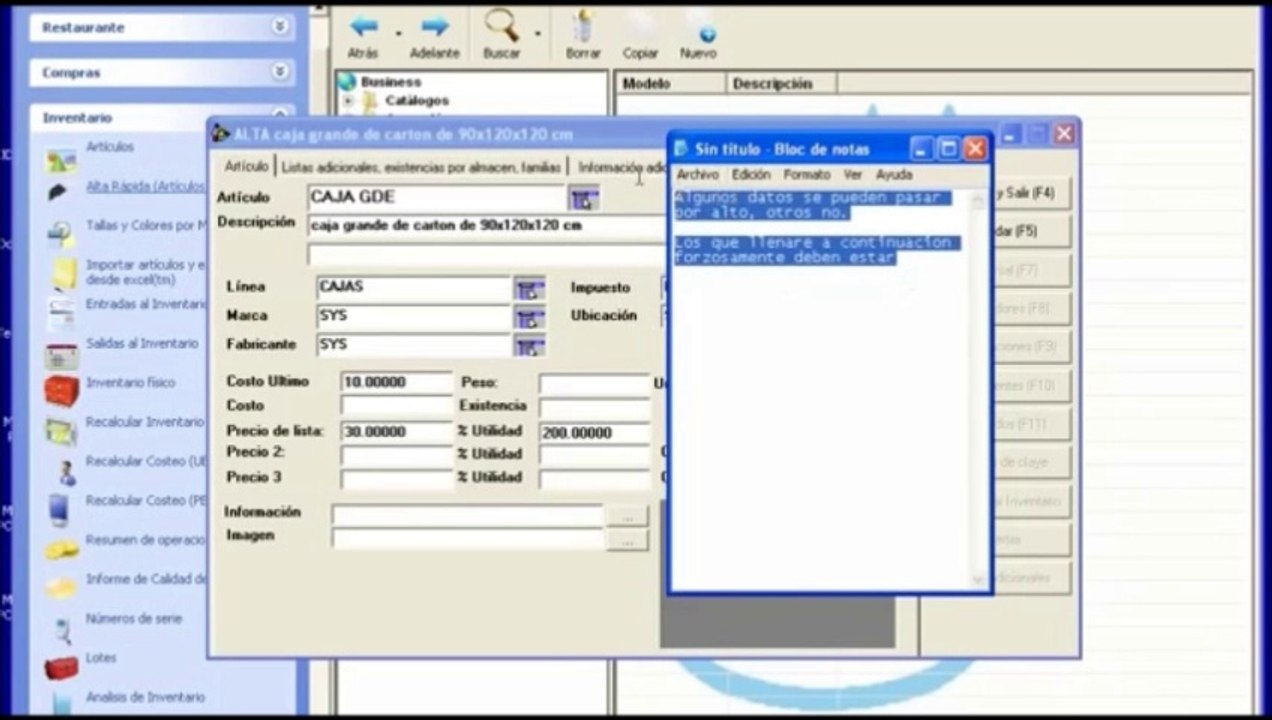
Task: Expand the Compras sidebar section
Action: click(x=281, y=72)
